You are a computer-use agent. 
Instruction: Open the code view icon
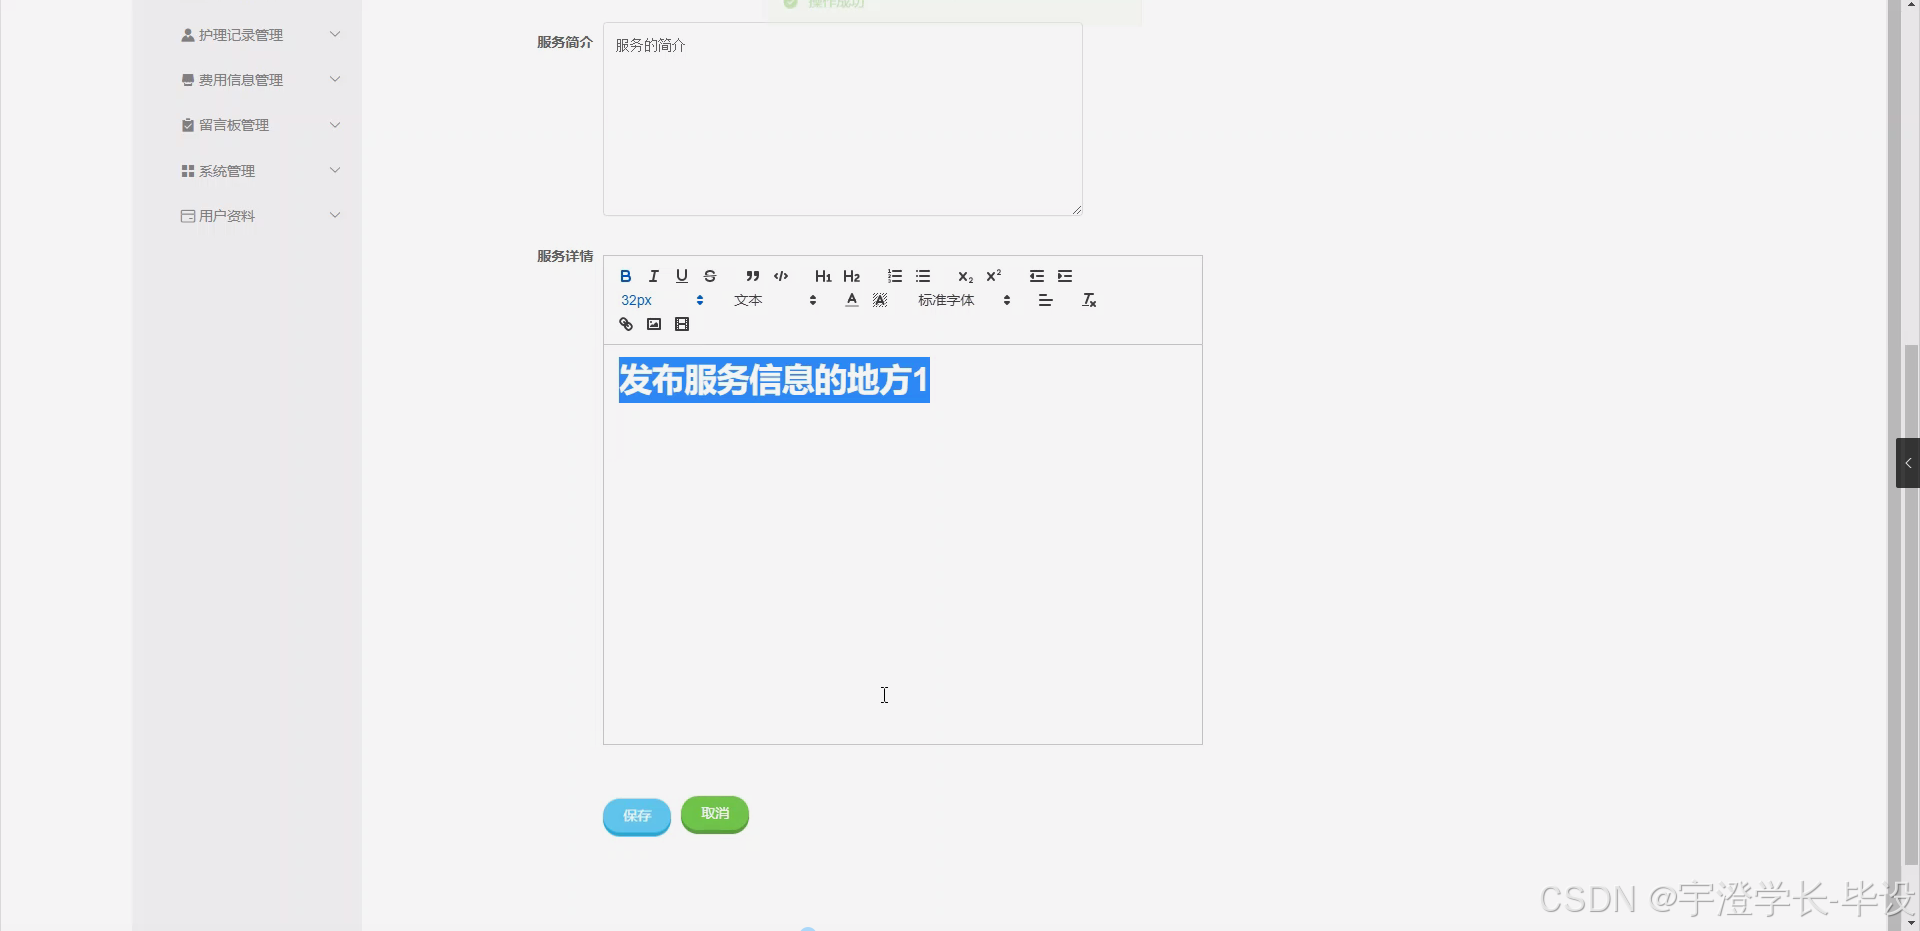[x=781, y=276]
